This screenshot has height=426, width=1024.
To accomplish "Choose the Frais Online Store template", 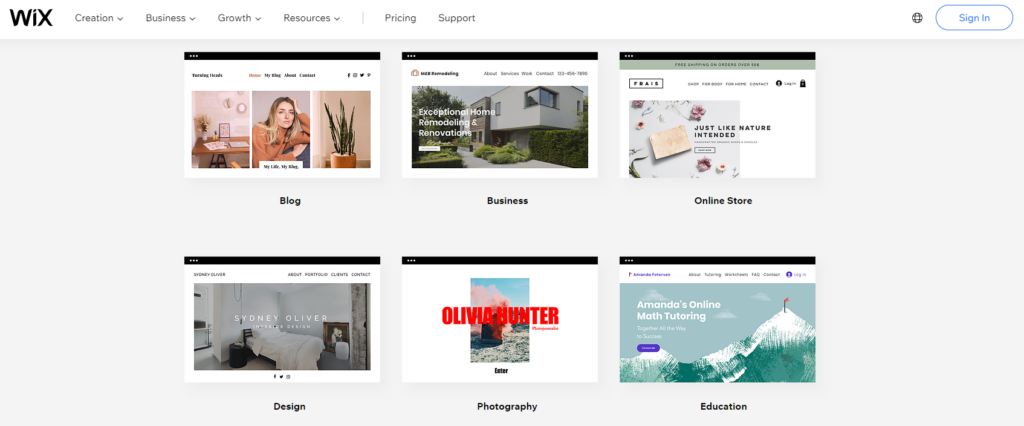I will click(717, 115).
